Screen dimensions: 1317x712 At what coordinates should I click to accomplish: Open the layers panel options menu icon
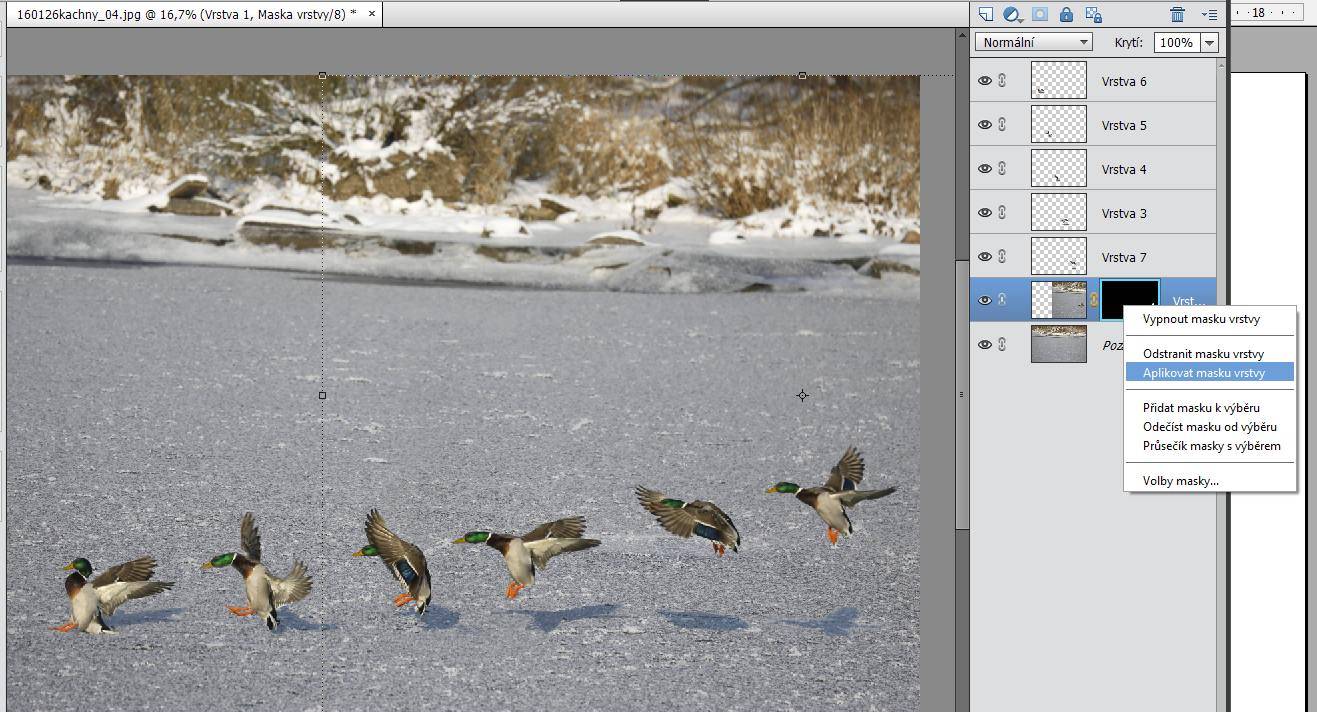coord(1209,14)
